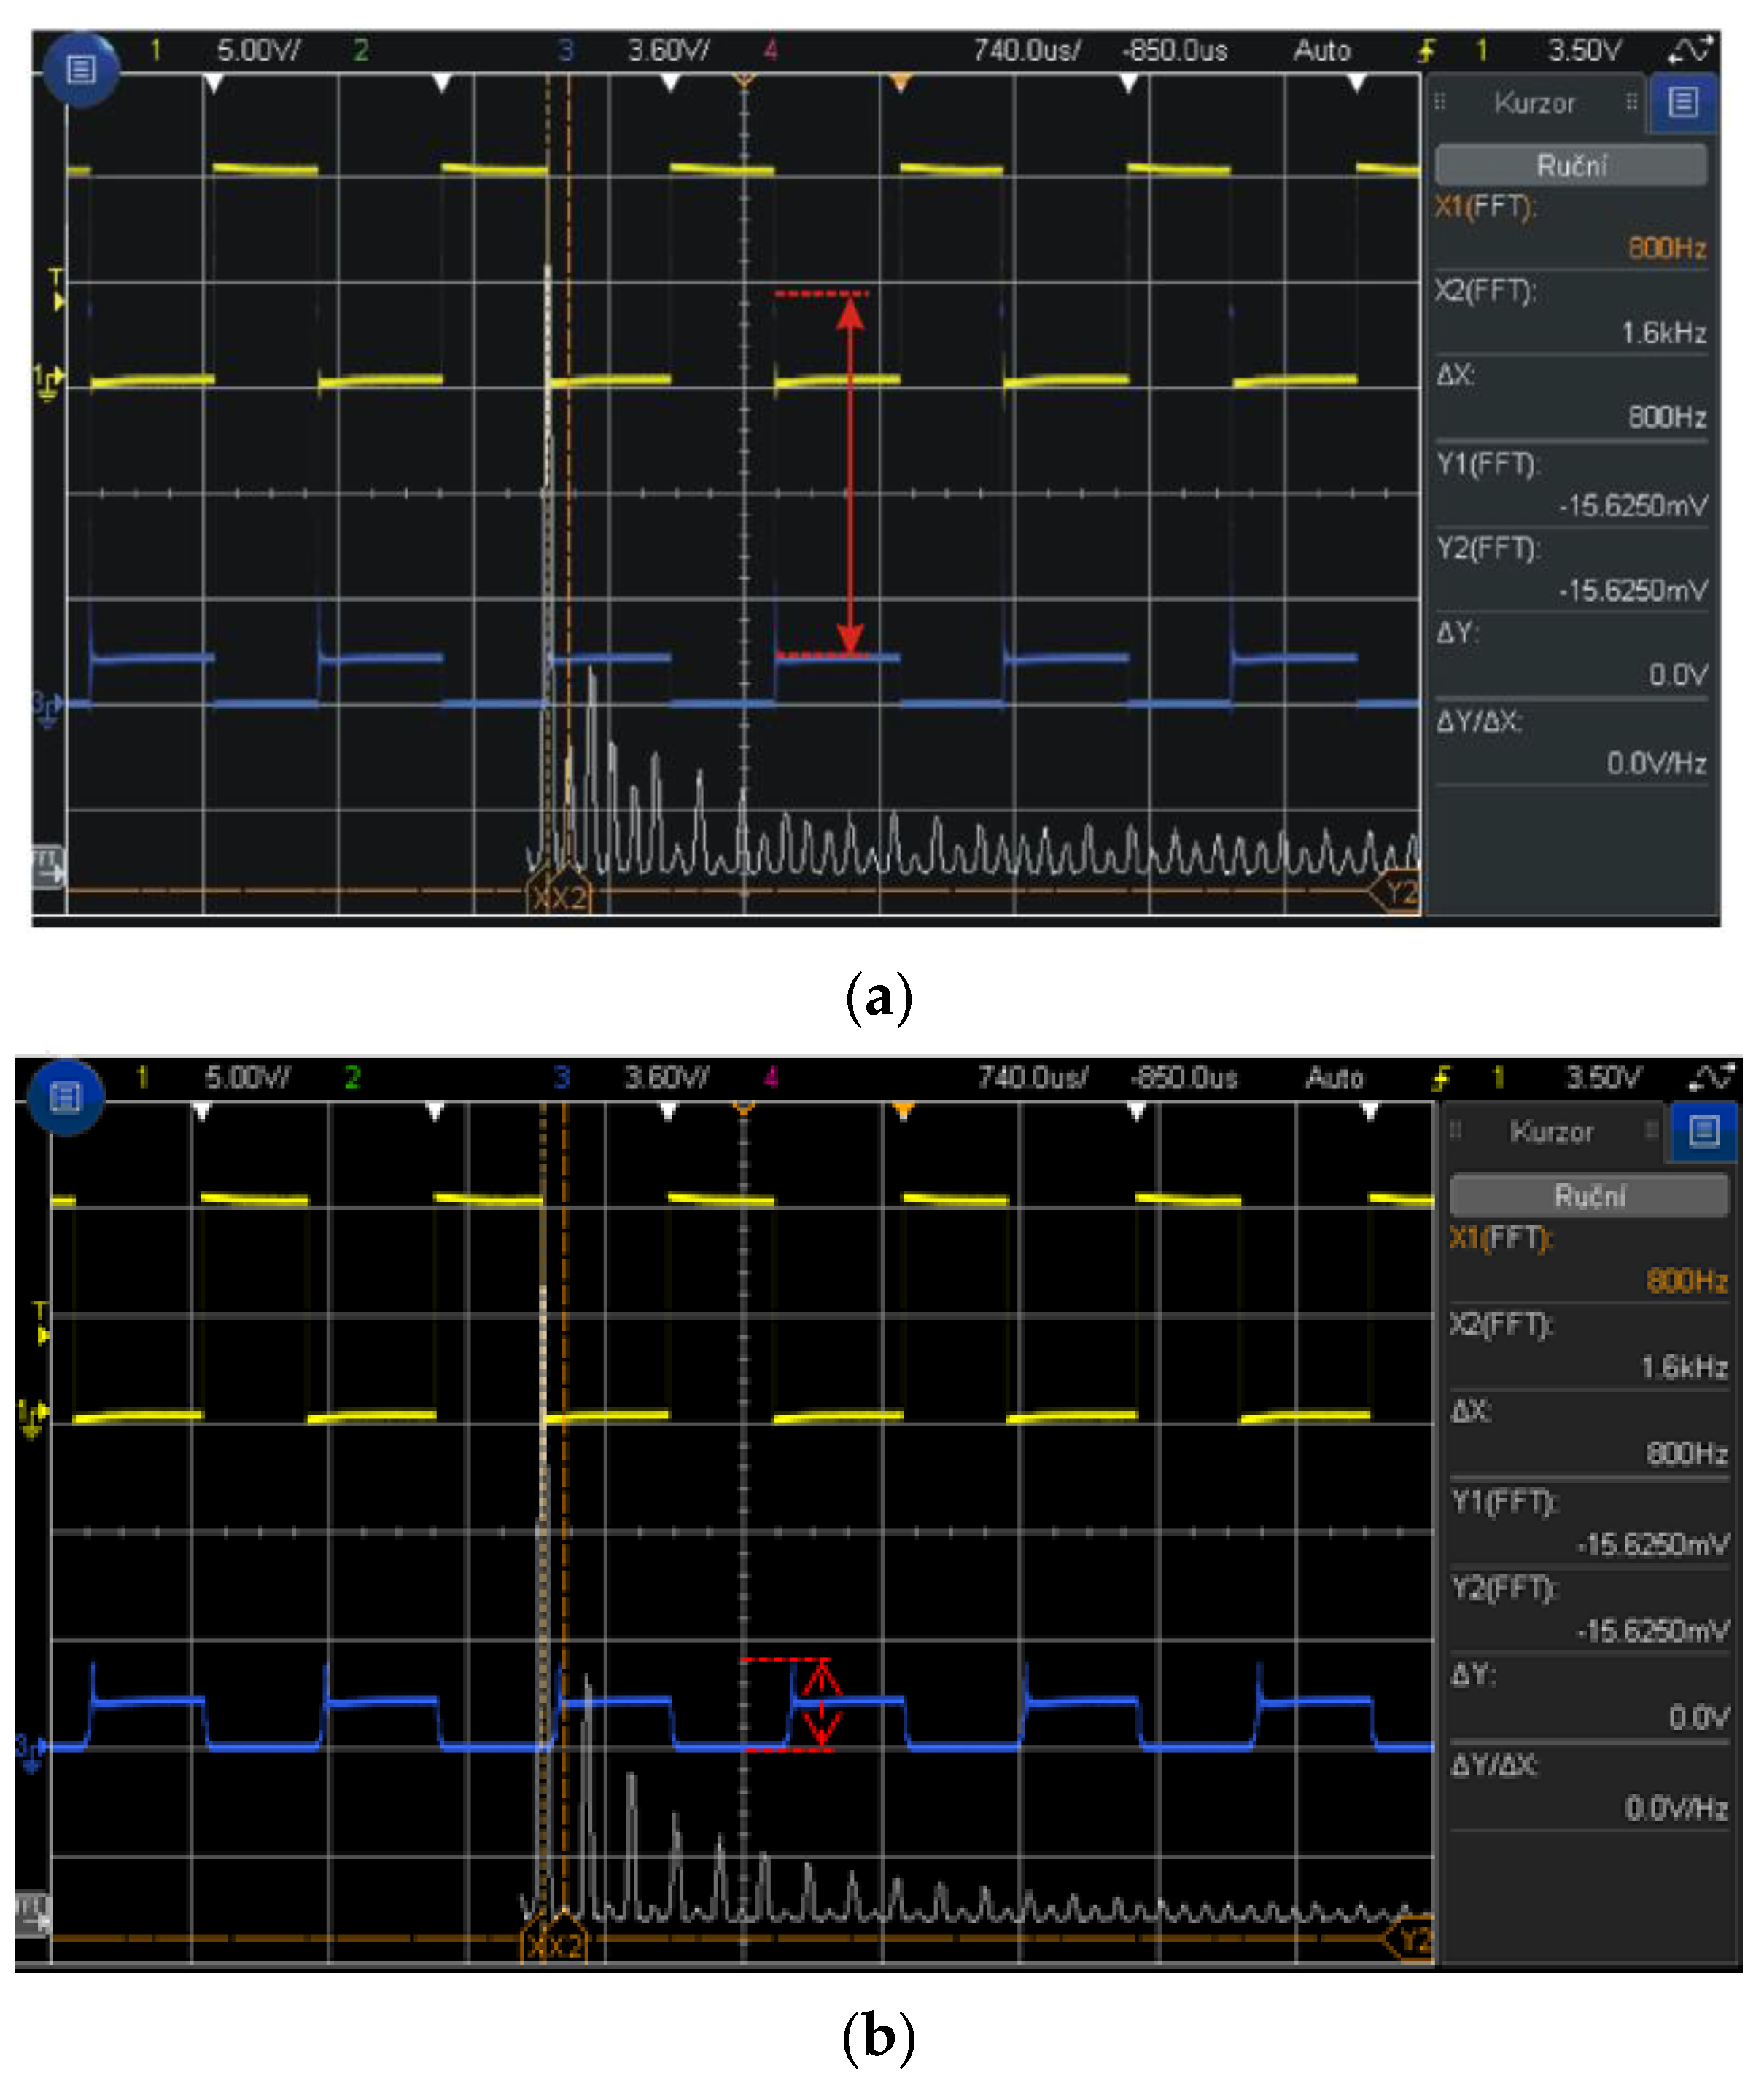1764x2089 pixels.
Task: Click the T trigger level marker in figure (a)
Action: click(x=57, y=288)
